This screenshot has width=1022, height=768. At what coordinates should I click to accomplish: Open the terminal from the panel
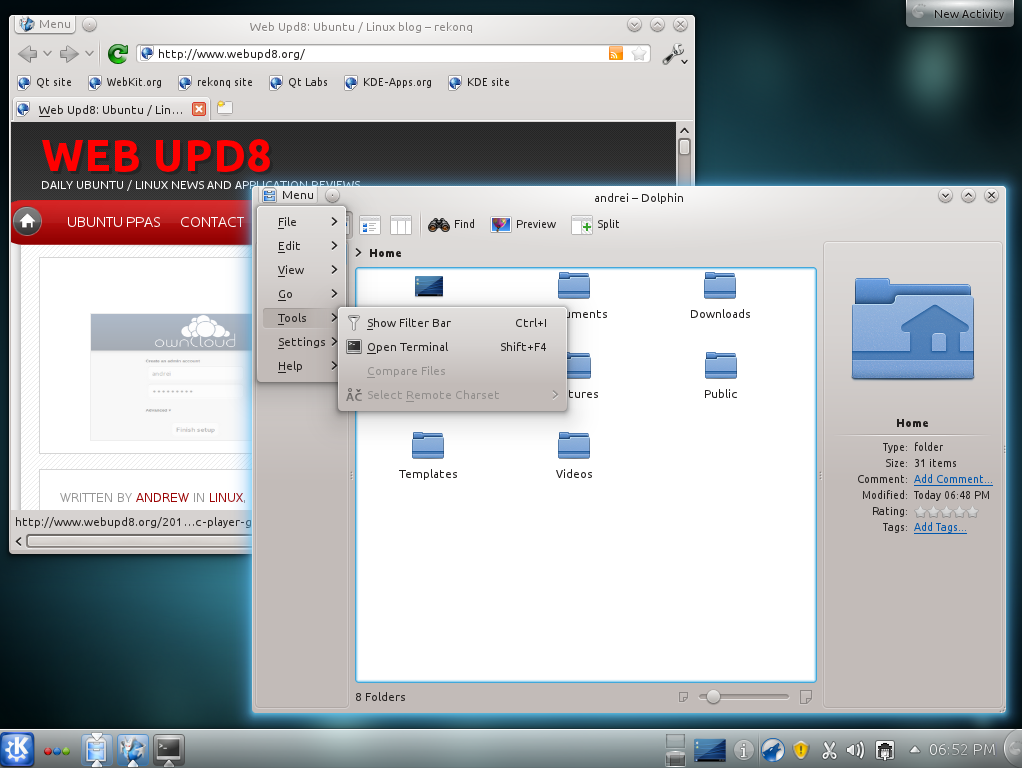(x=169, y=750)
